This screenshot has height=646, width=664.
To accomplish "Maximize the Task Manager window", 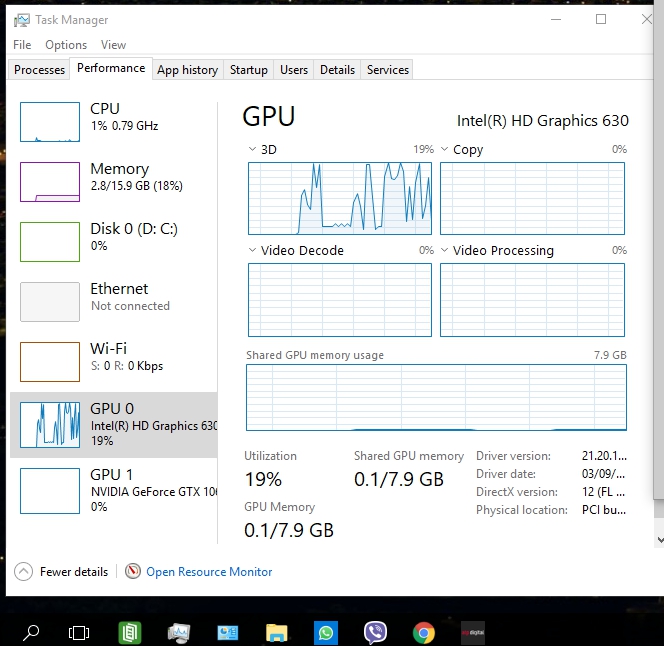I will tap(601, 19).
